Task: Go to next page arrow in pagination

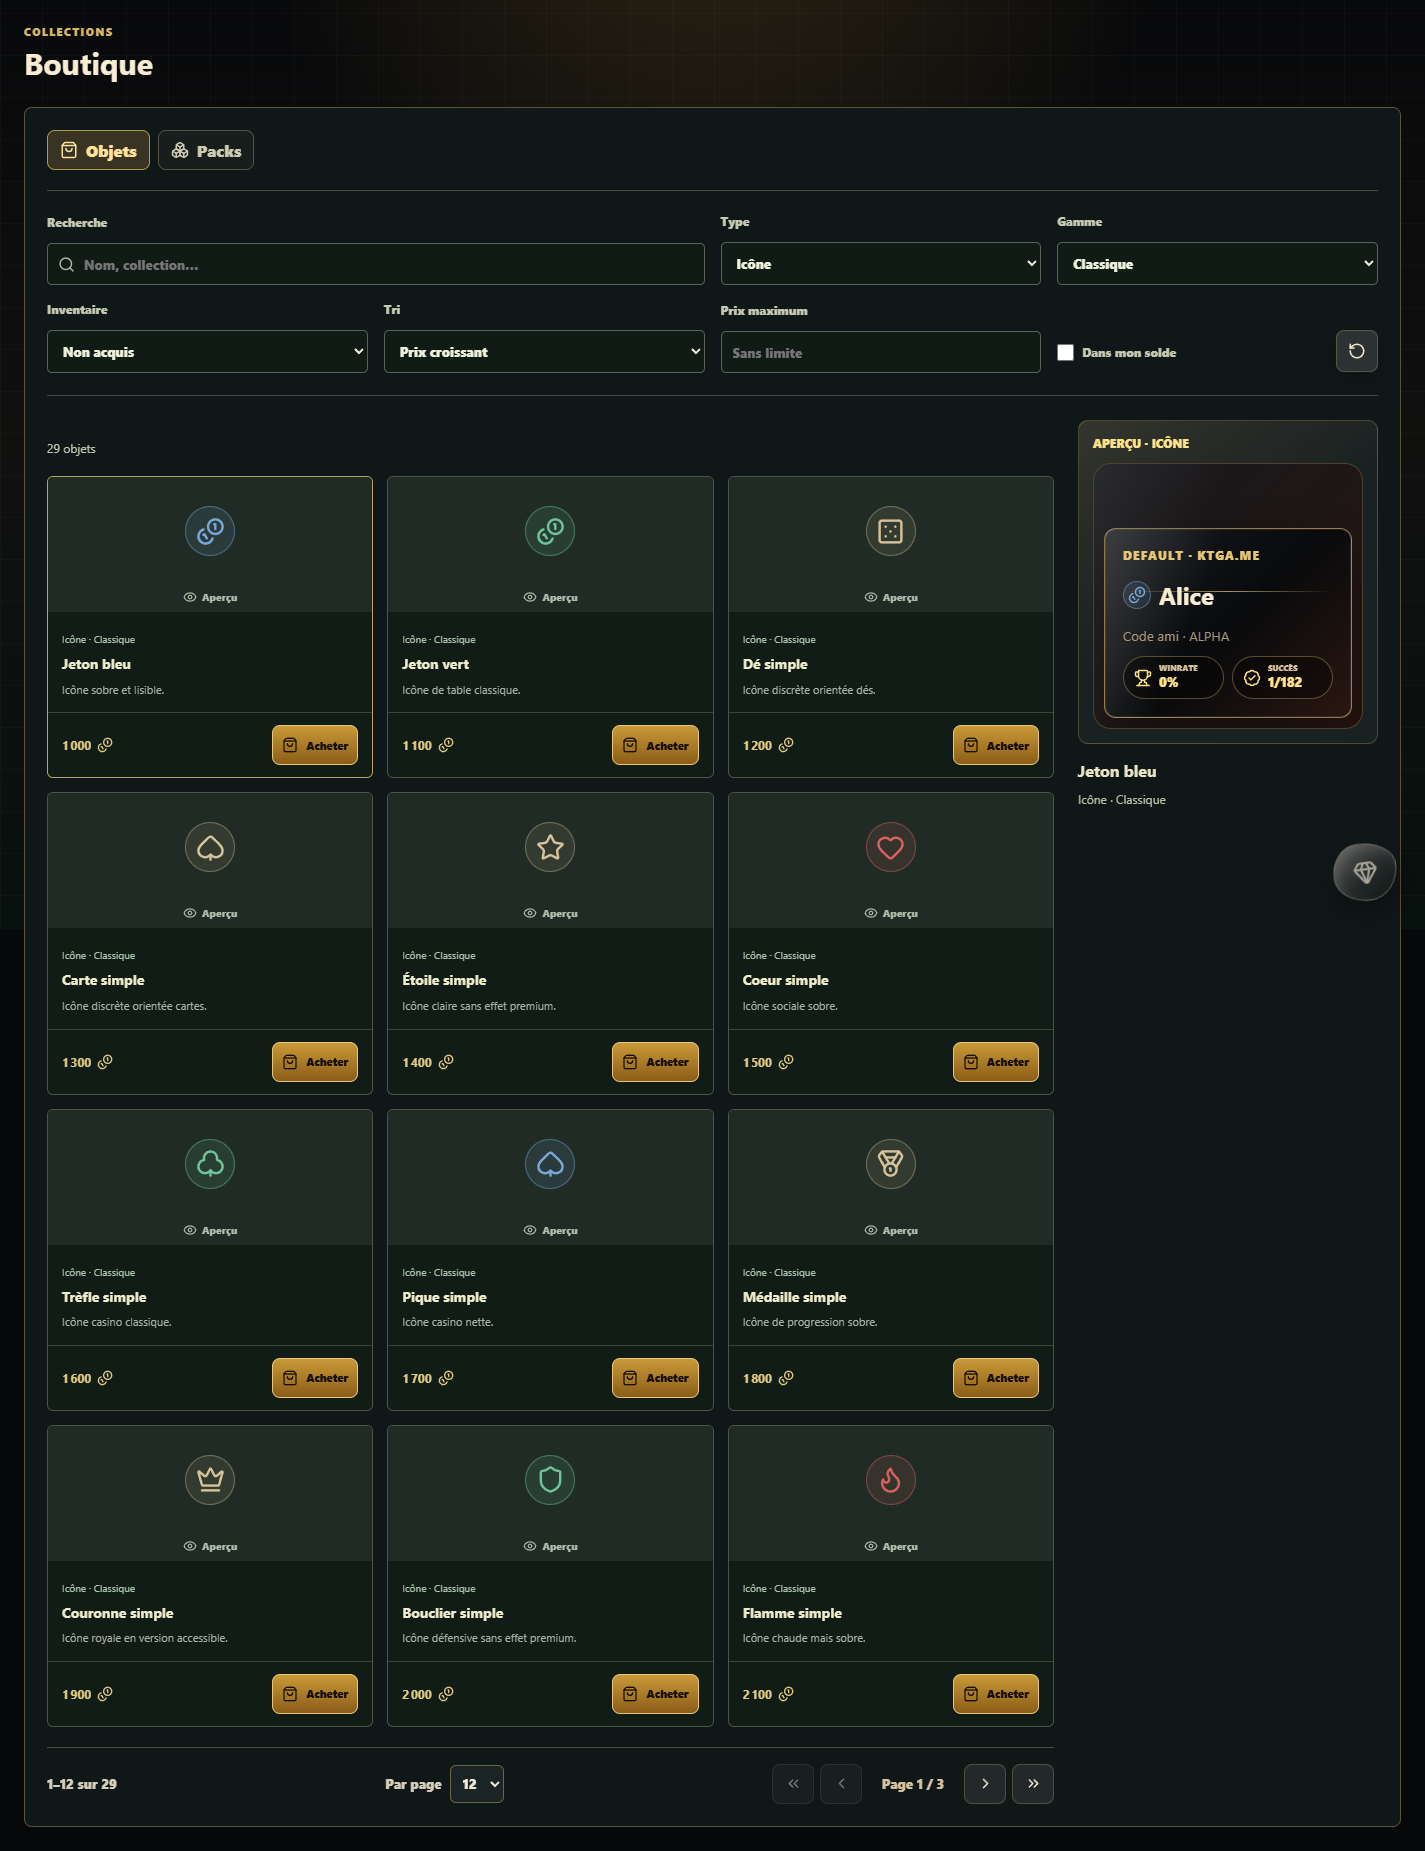Action: 985,1784
